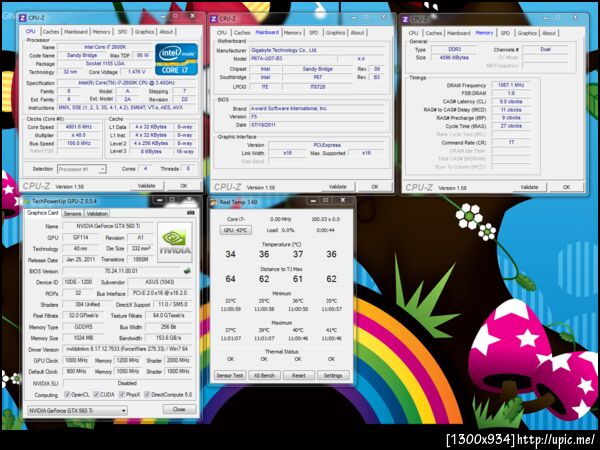Click the Intel Core i7 2600K name field
Screen dimensions: 600x450
(105, 47)
